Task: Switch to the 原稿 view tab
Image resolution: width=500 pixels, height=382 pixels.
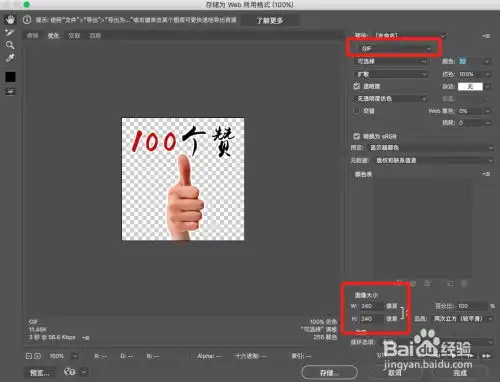Action: [32, 36]
